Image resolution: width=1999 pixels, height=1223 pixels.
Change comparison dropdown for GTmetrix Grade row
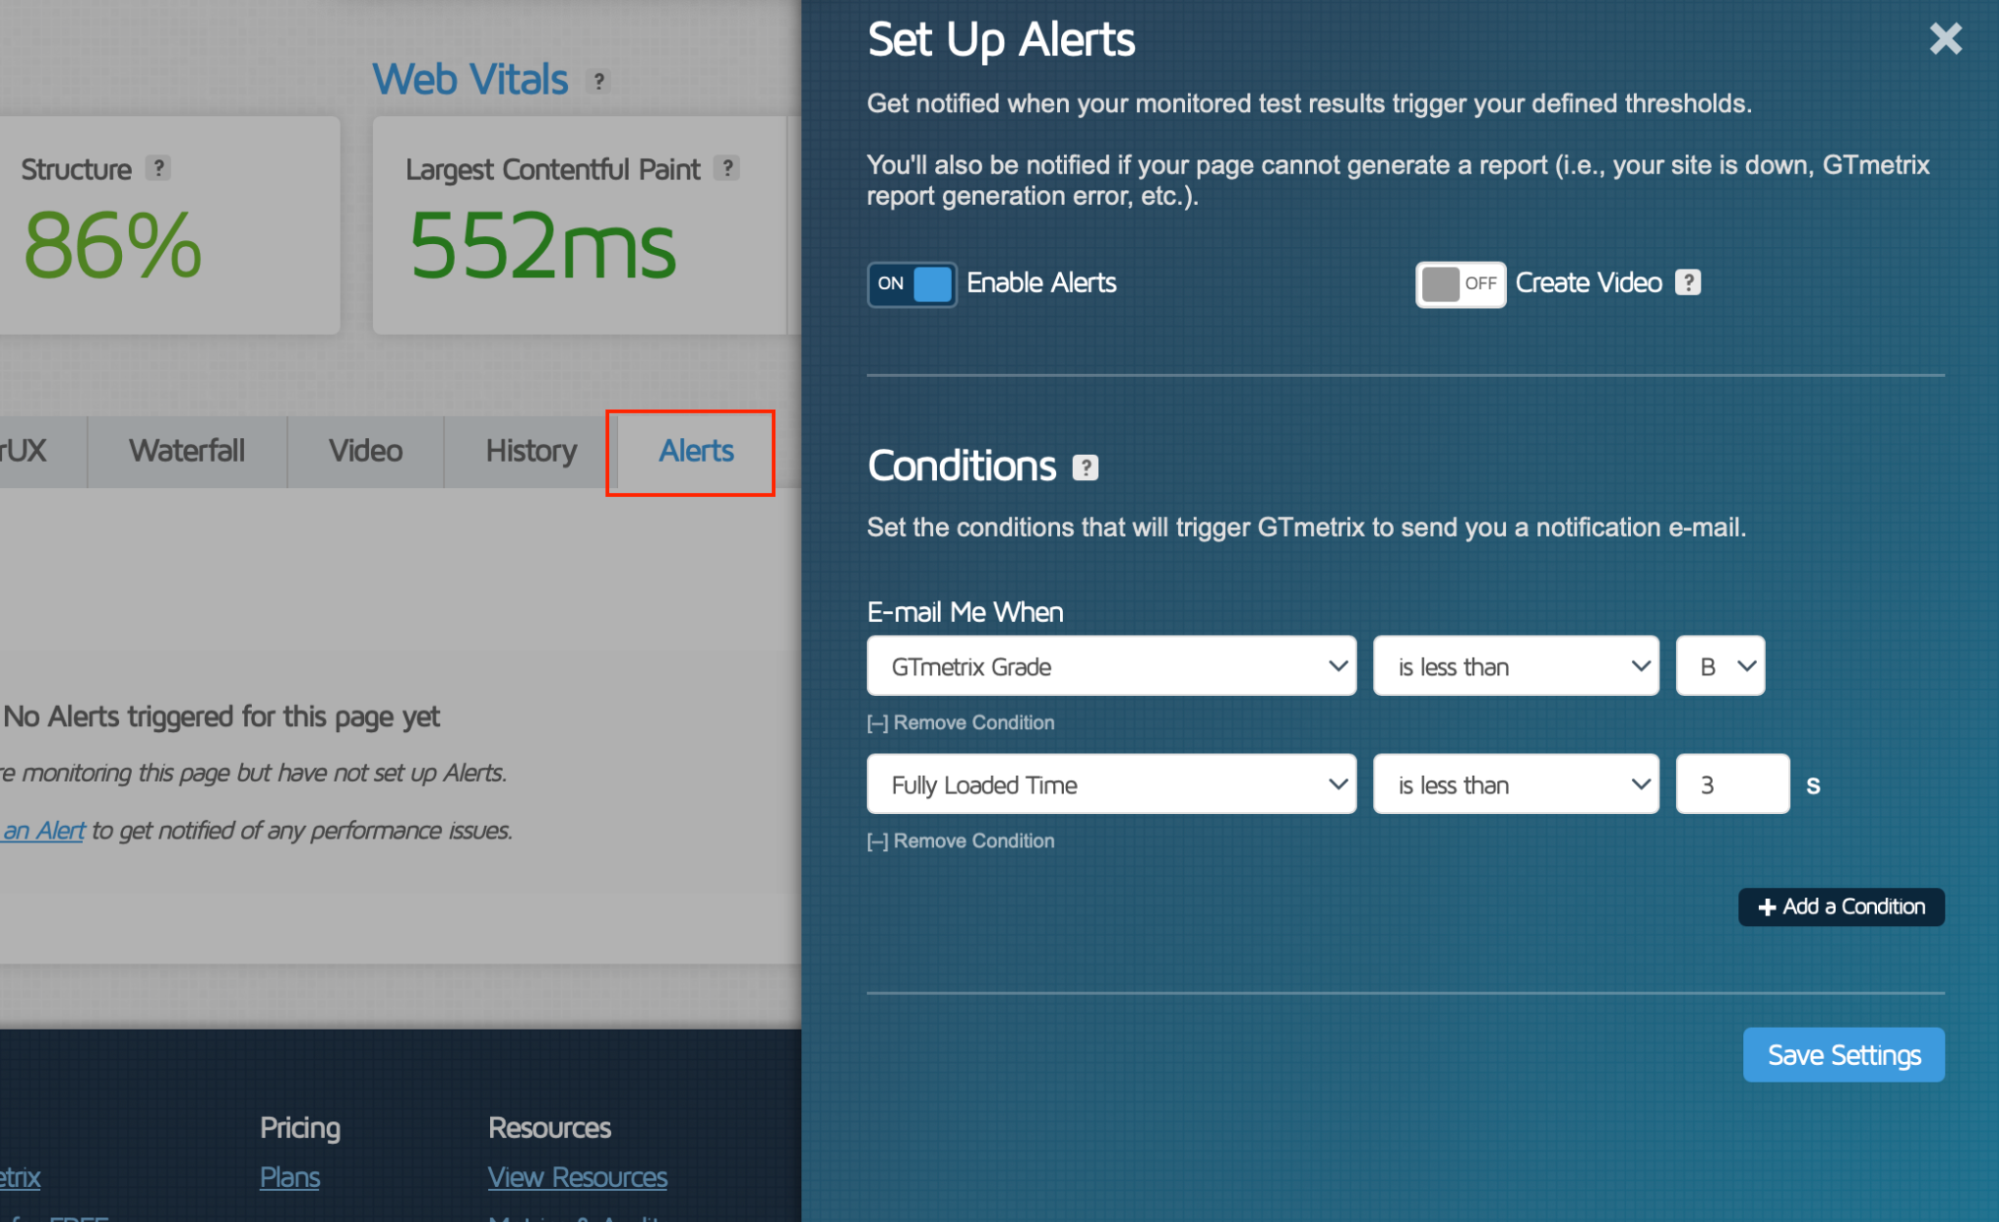[1516, 666]
